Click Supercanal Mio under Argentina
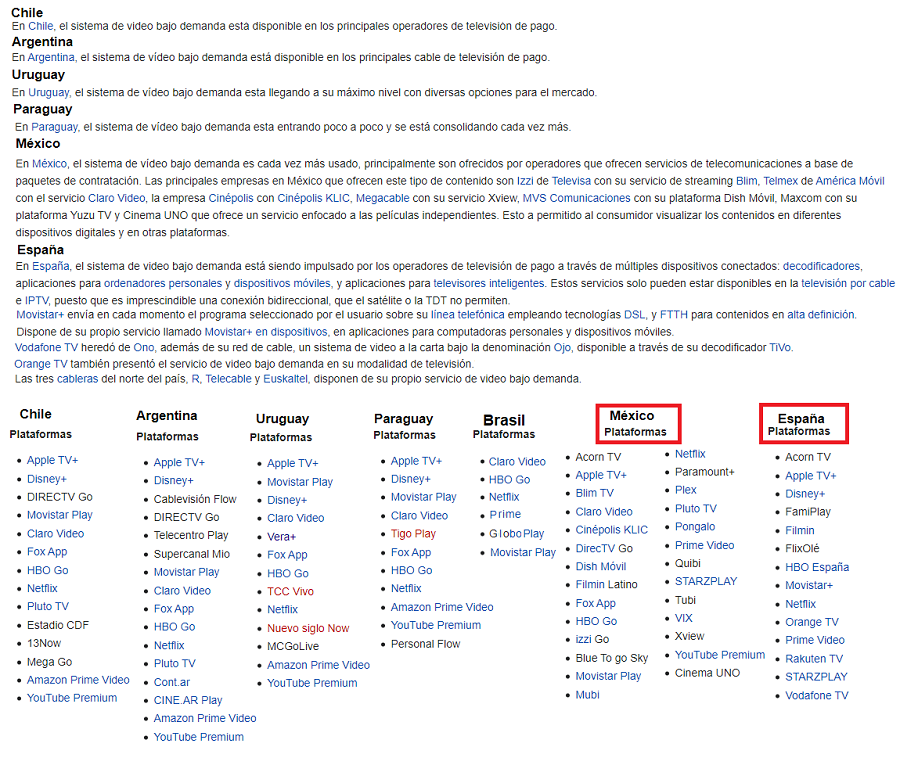This screenshot has width=900, height=765. click(192, 554)
